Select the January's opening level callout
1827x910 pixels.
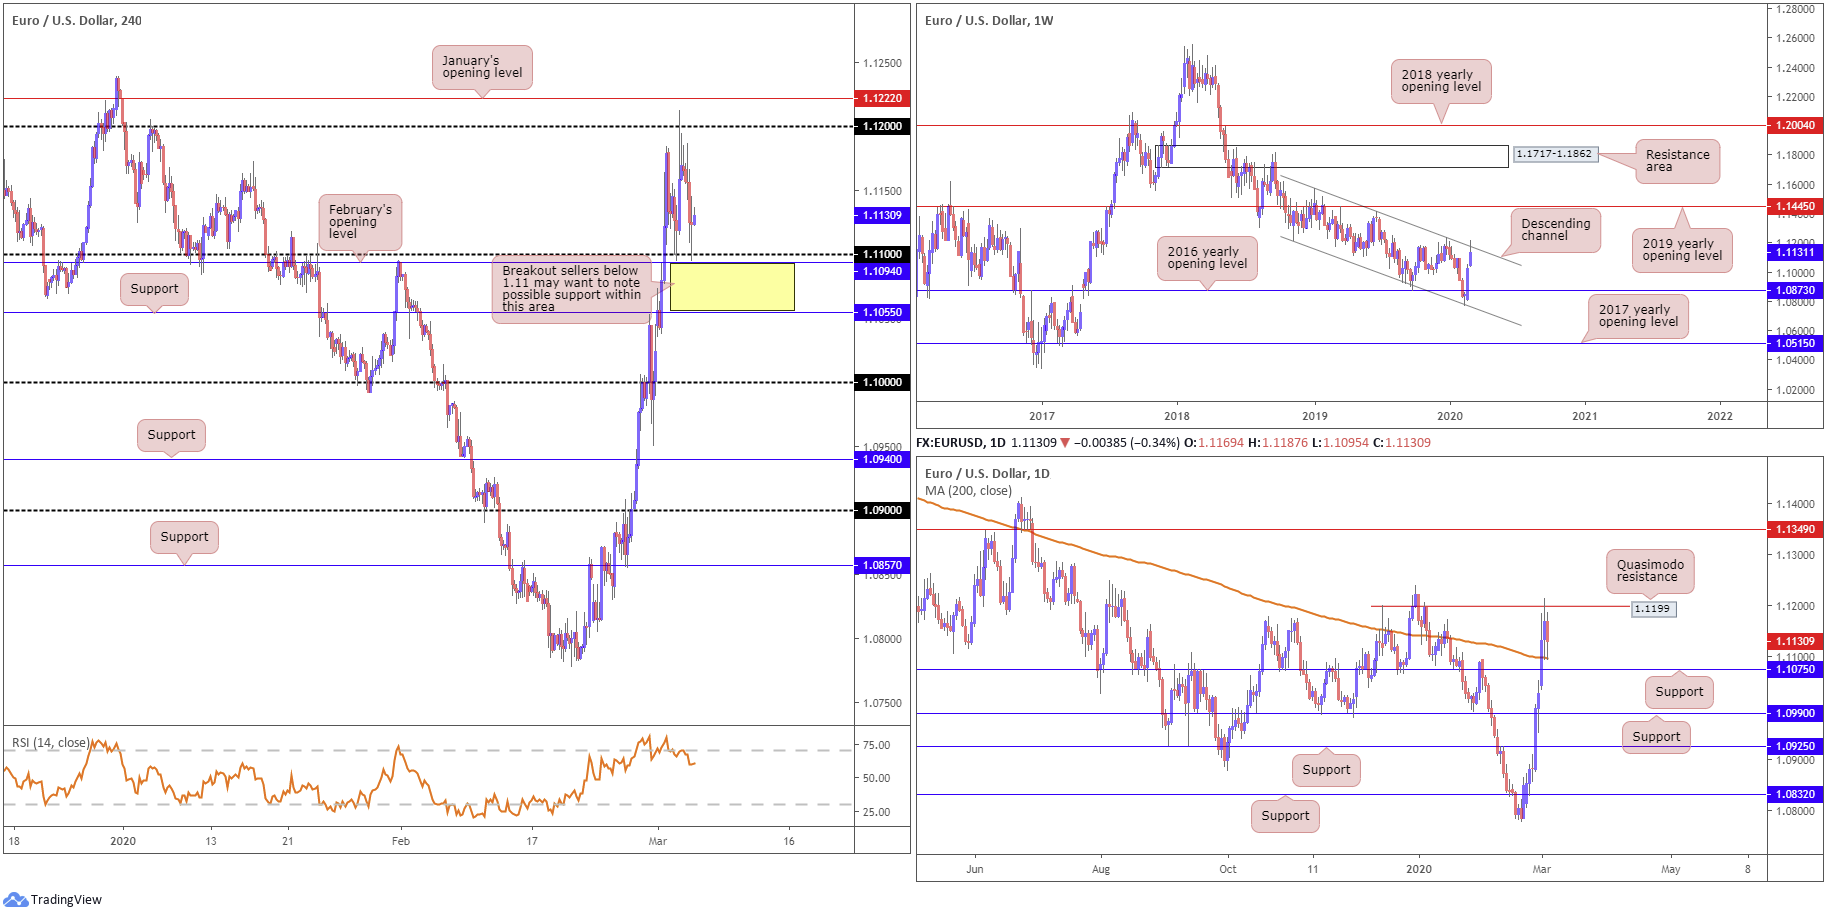tap(482, 67)
